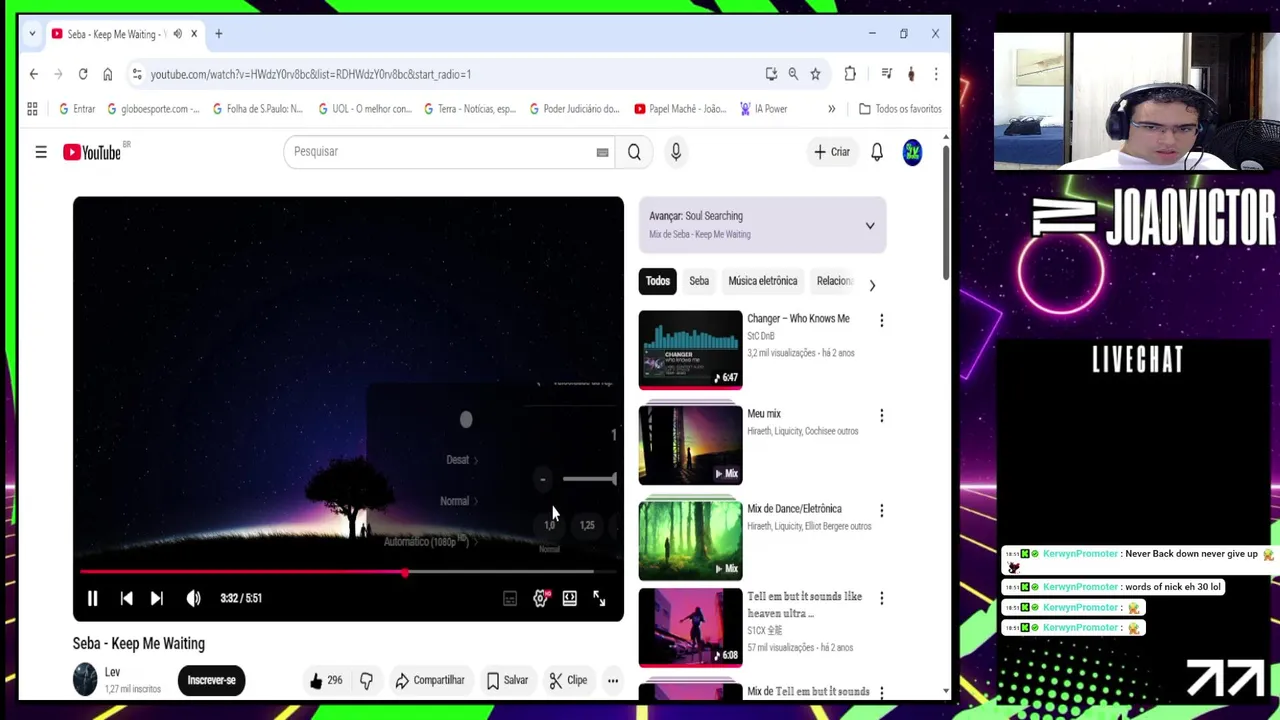Image resolution: width=1280 pixels, height=720 pixels.
Task: Go back in the browser
Action: (33, 74)
